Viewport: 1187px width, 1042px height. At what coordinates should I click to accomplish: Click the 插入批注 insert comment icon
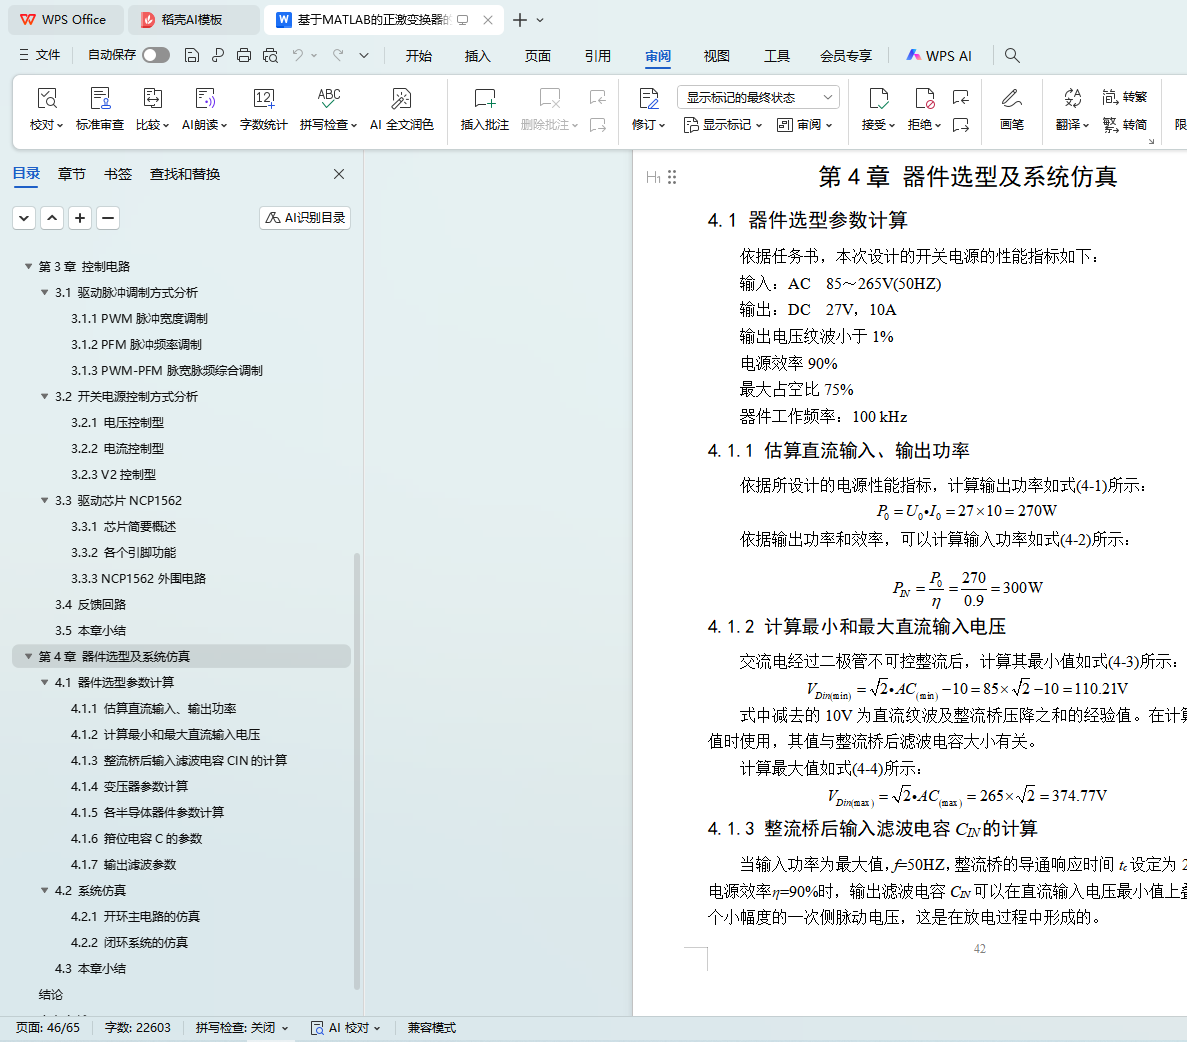pyautogui.click(x=485, y=99)
